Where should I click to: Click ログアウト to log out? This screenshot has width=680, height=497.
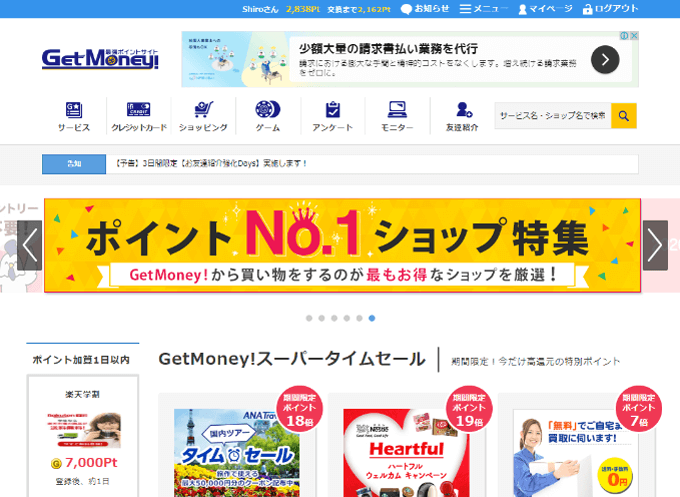point(610,9)
